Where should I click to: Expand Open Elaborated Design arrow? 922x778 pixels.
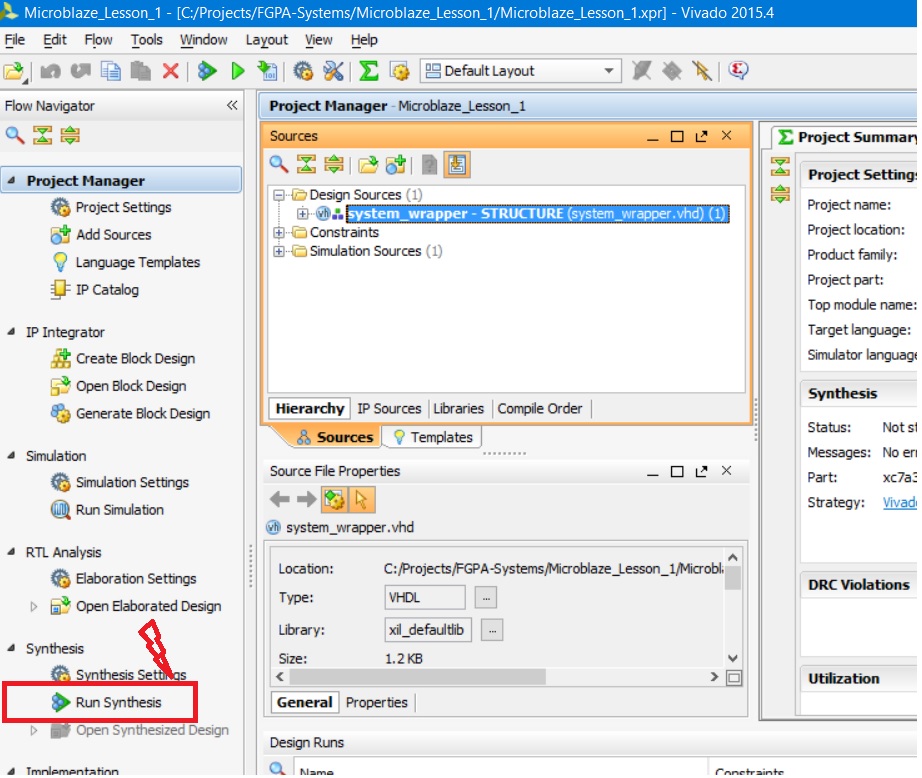[33, 607]
